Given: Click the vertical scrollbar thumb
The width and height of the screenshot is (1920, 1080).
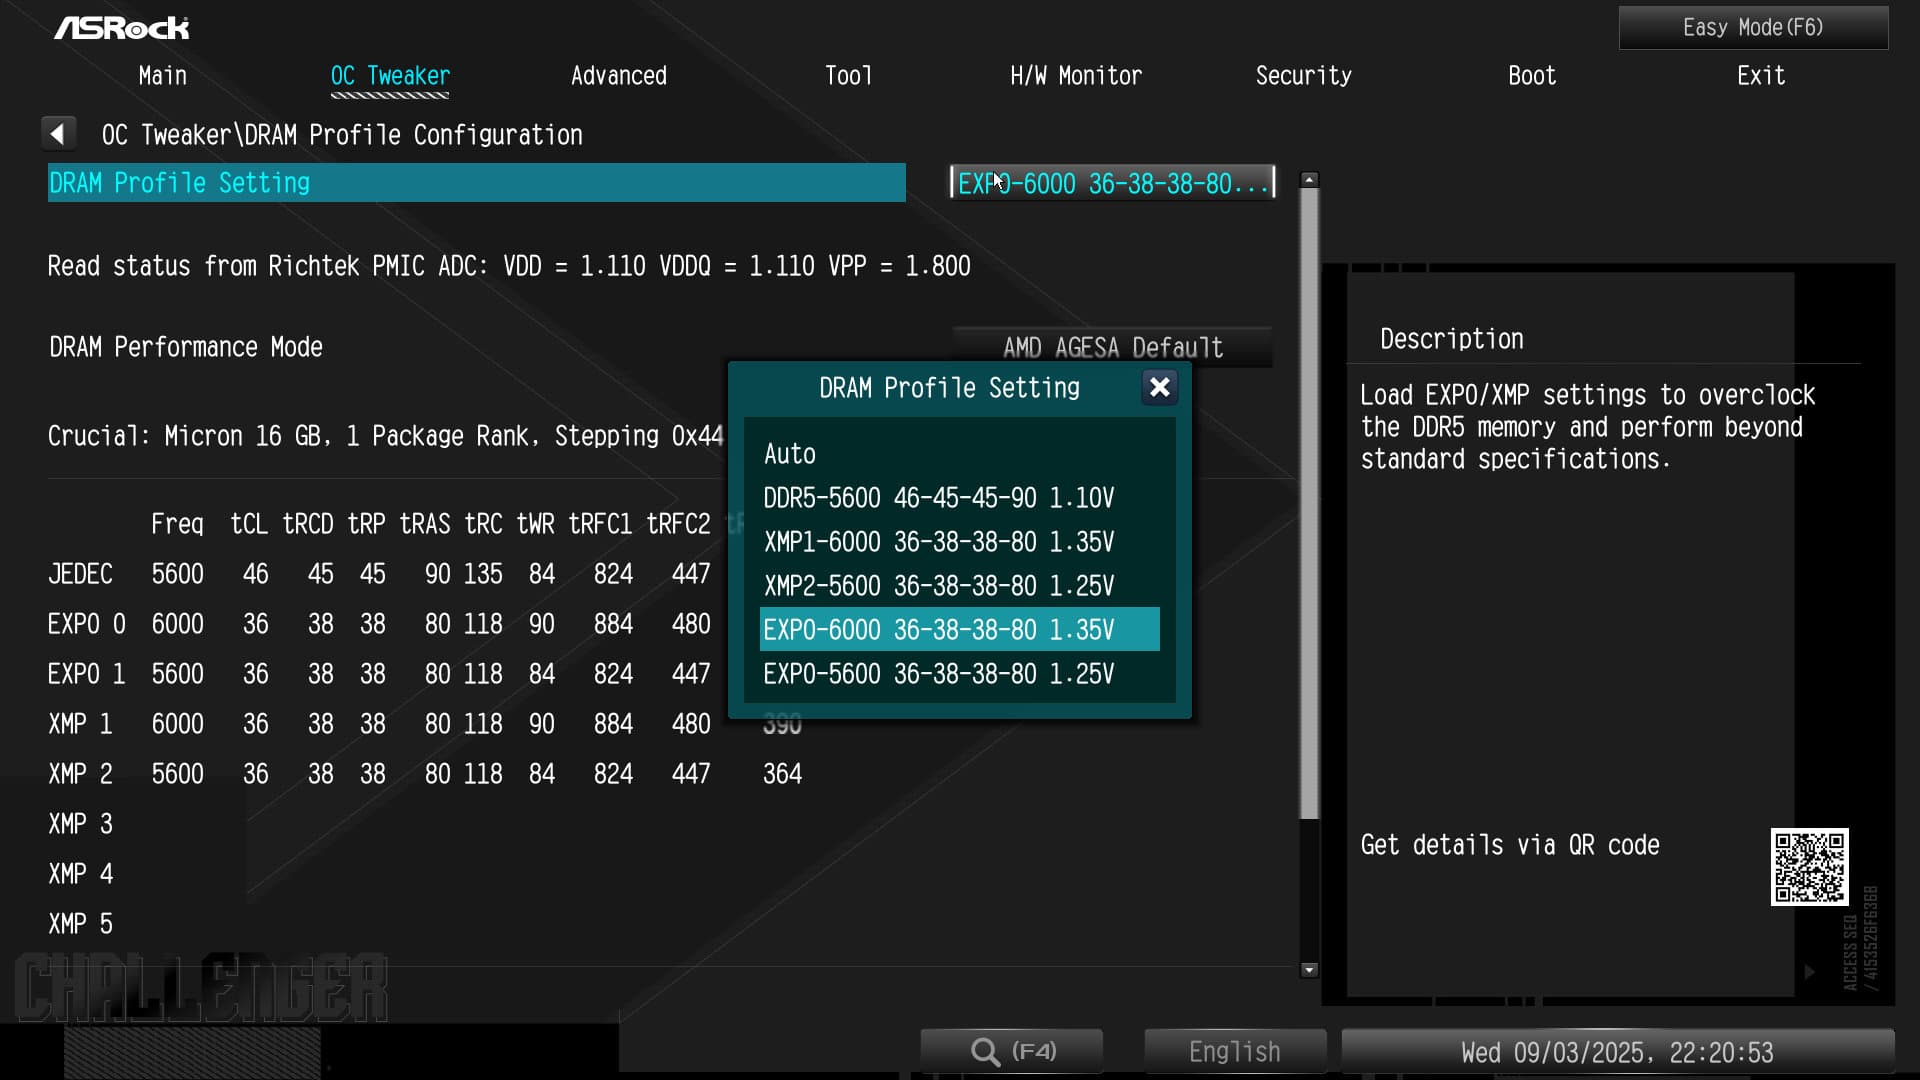Looking at the screenshot, I should tap(1309, 503).
